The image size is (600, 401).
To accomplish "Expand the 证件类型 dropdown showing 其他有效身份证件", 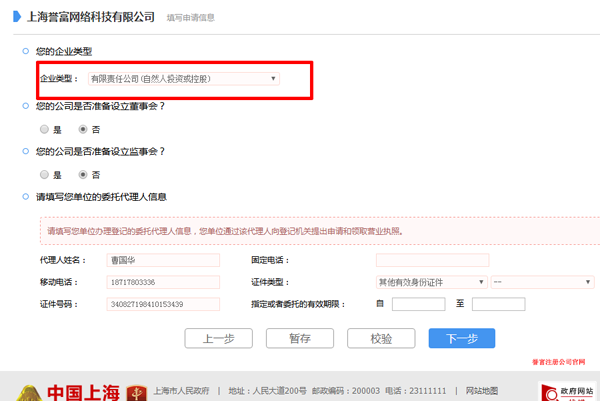I will (431, 282).
